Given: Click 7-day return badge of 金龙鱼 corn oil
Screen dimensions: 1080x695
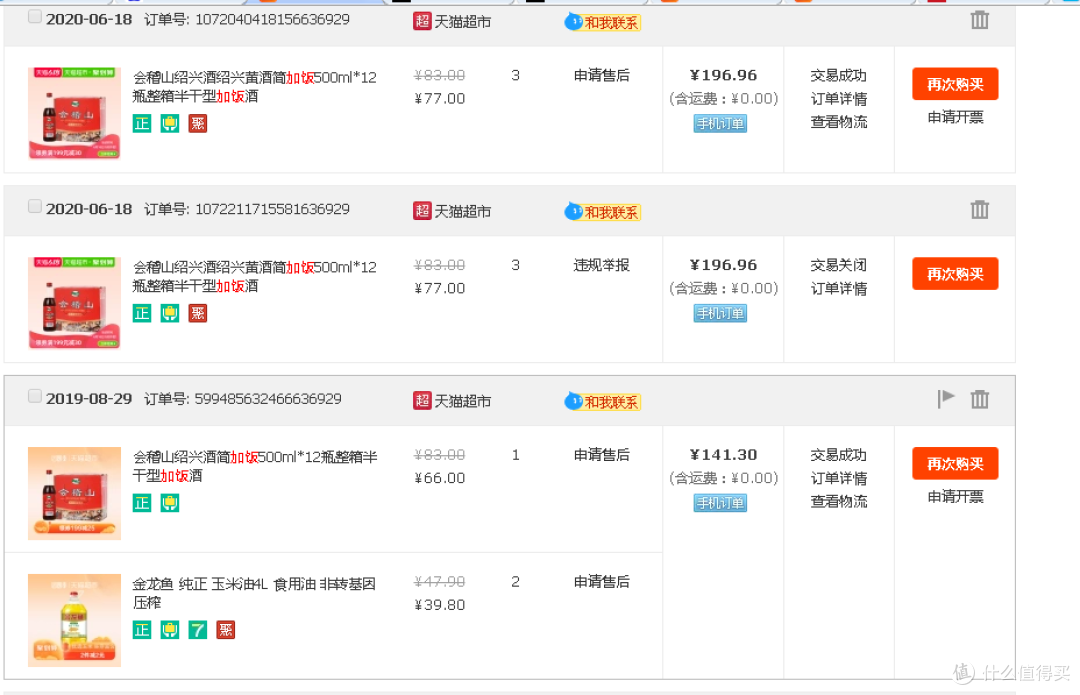Looking at the screenshot, I should pyautogui.click(x=198, y=630).
